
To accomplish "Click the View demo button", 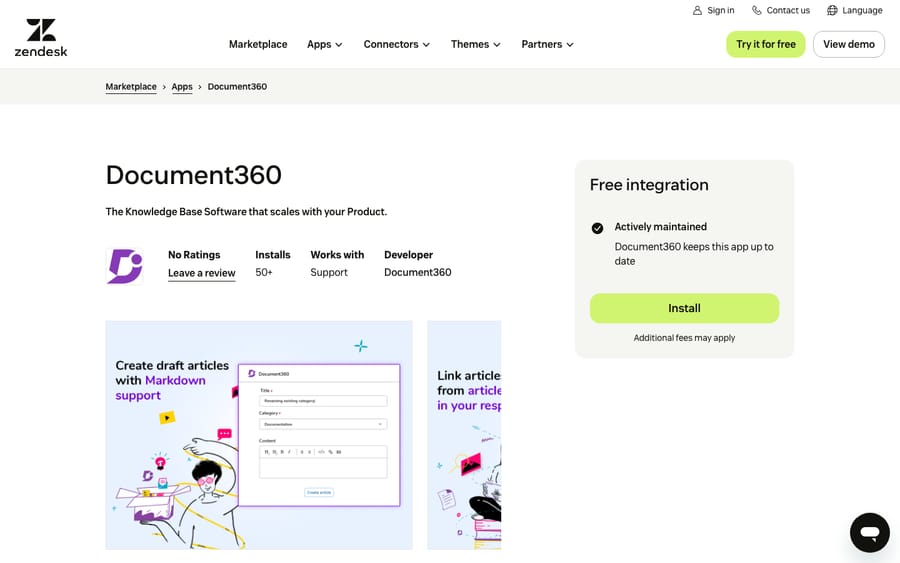I will click(x=849, y=44).
